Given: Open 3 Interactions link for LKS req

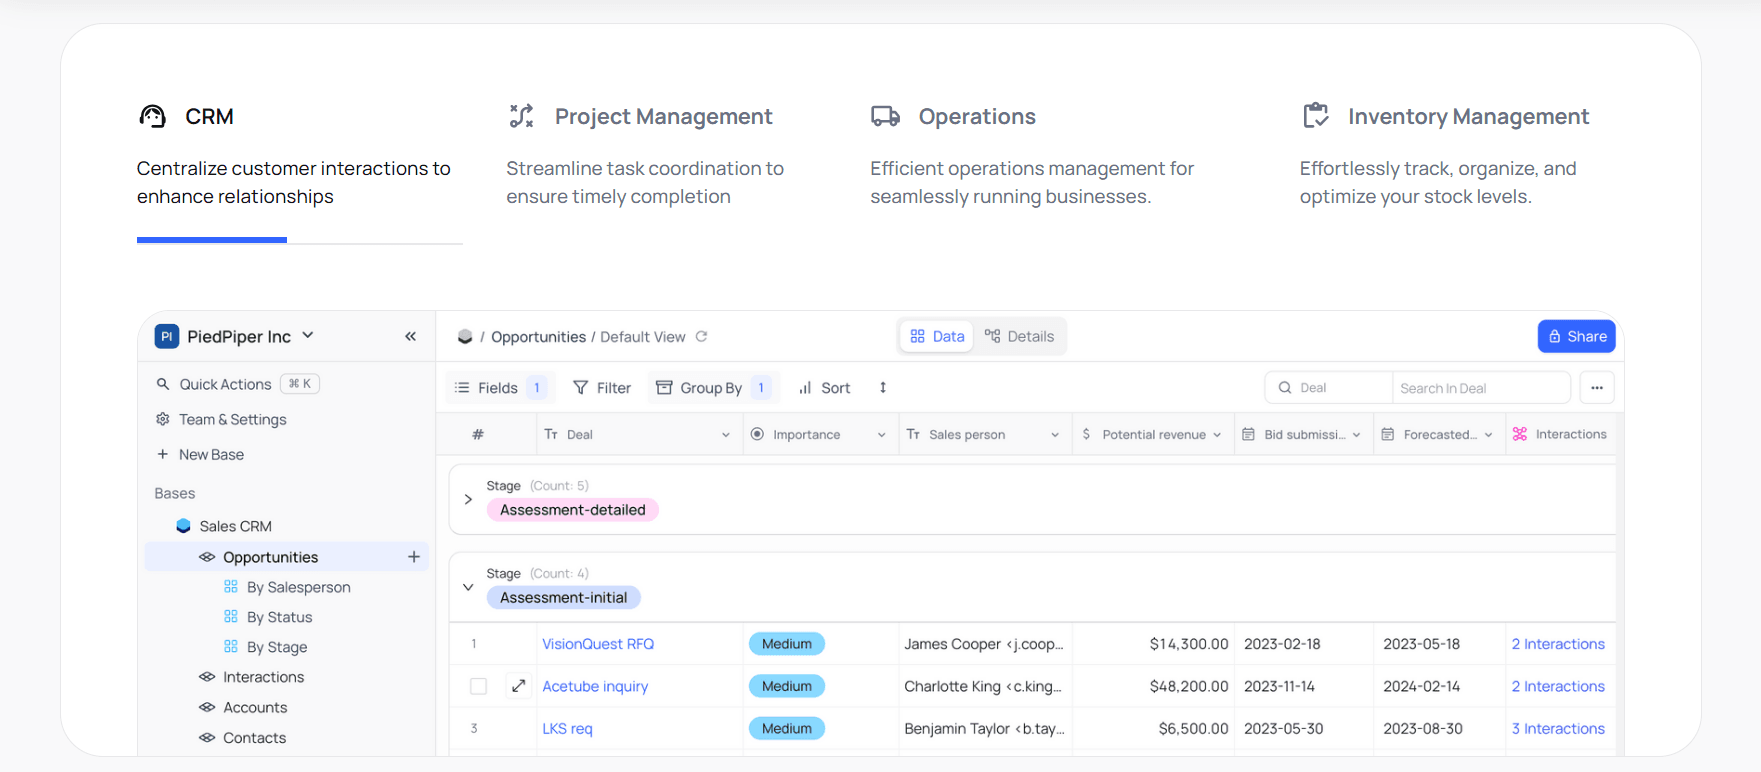Looking at the screenshot, I should pyautogui.click(x=1558, y=729).
